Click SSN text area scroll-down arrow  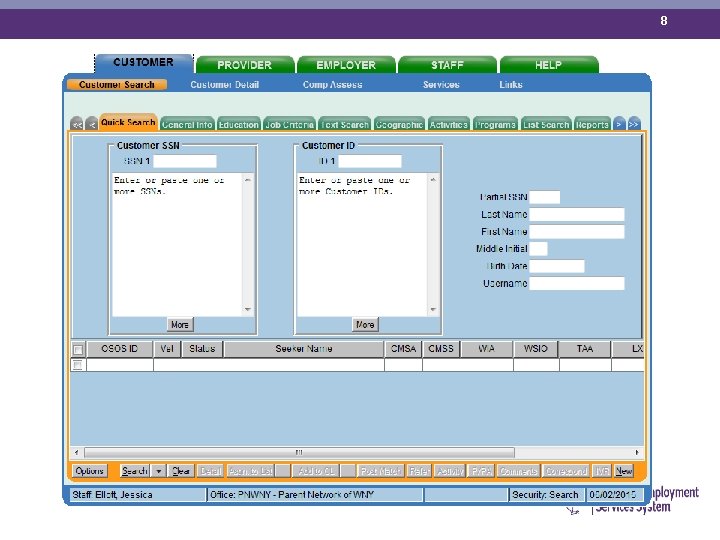pos(248,309)
